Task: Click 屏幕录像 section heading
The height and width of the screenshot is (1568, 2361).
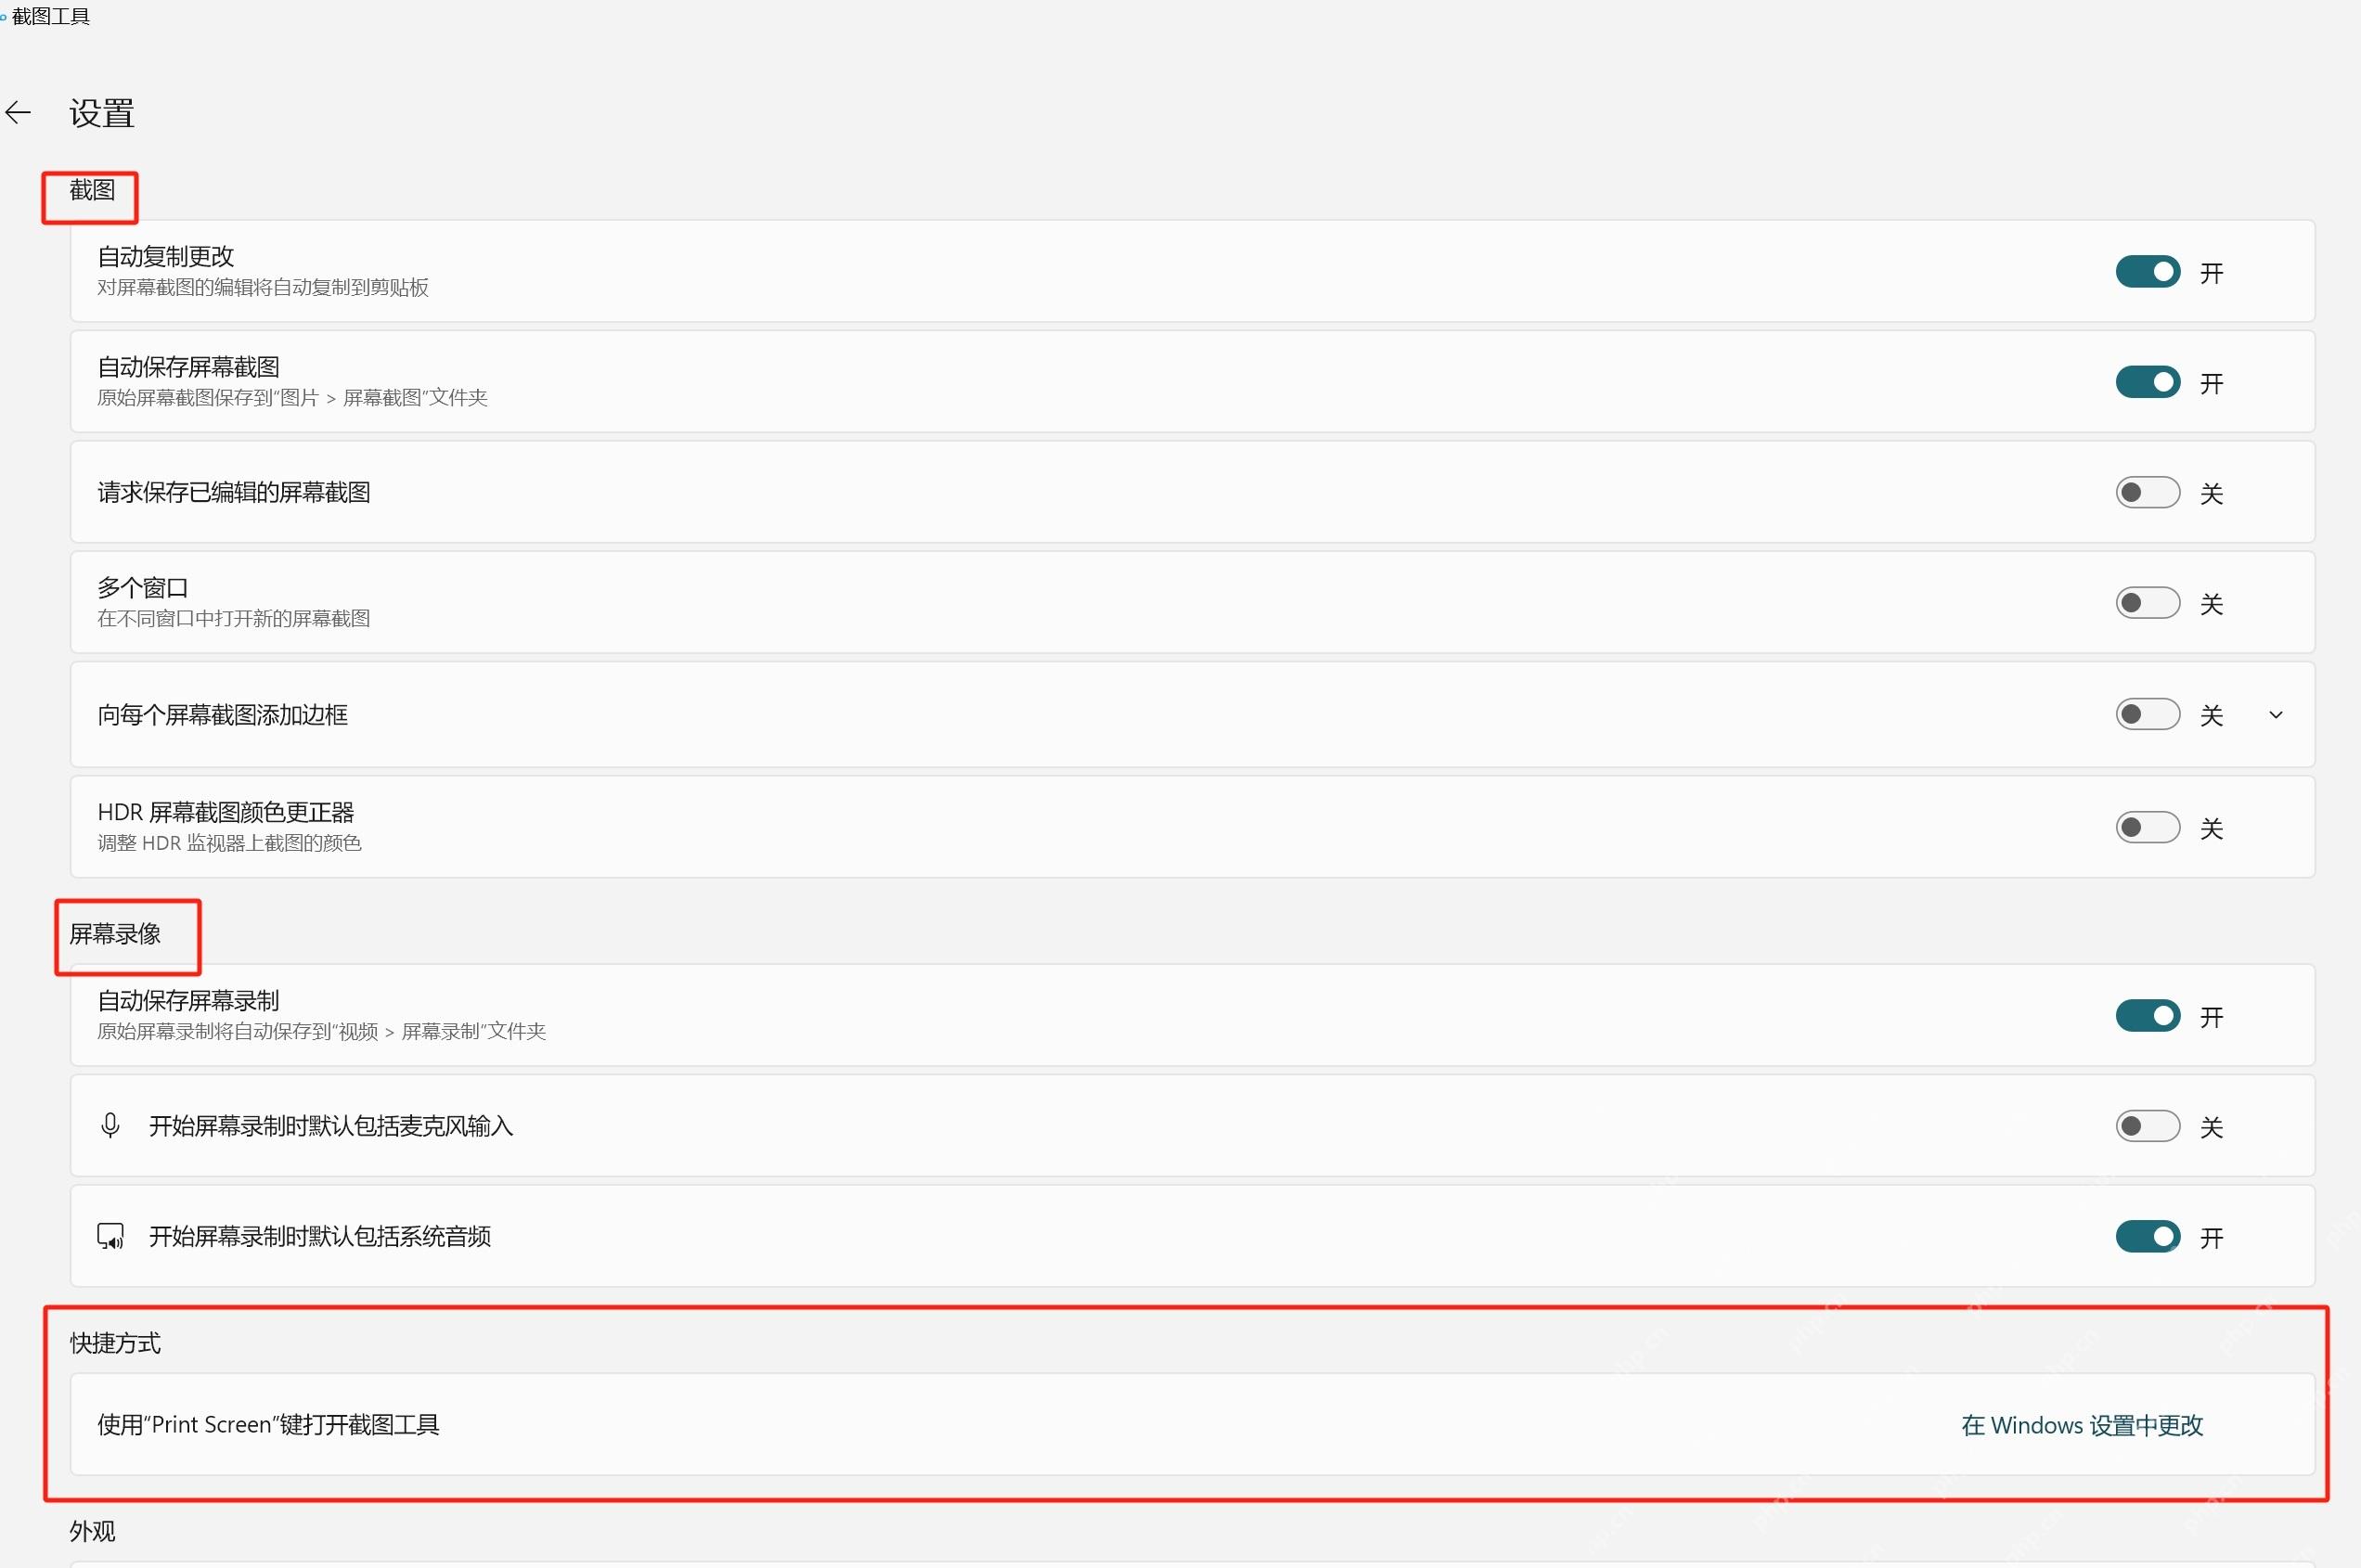Action: [x=115, y=934]
